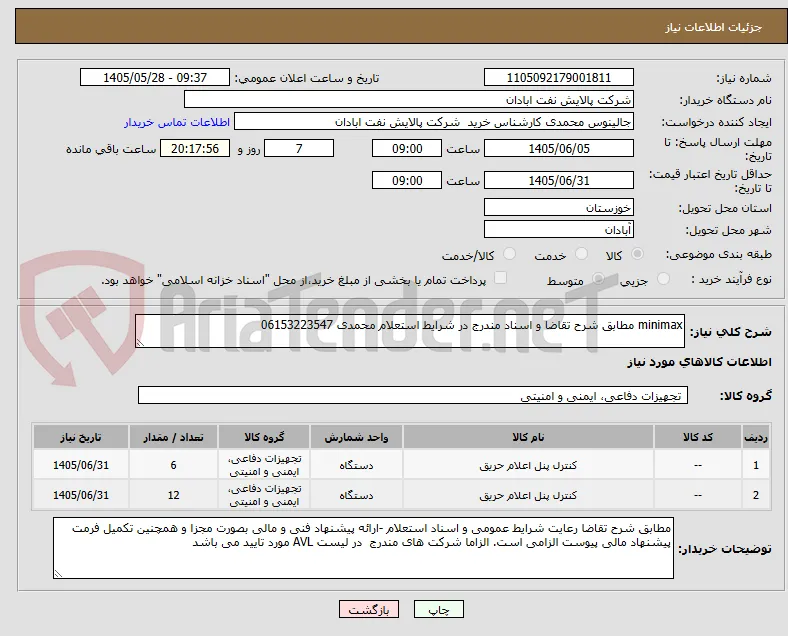
Task: Click response deadline time 09:00 field
Action: [407, 149]
